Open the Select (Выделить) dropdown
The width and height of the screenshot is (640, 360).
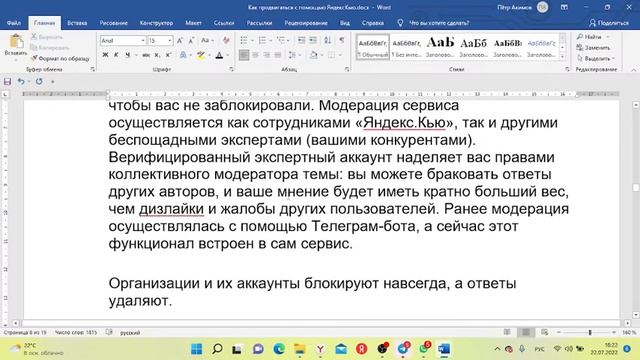tap(595, 58)
